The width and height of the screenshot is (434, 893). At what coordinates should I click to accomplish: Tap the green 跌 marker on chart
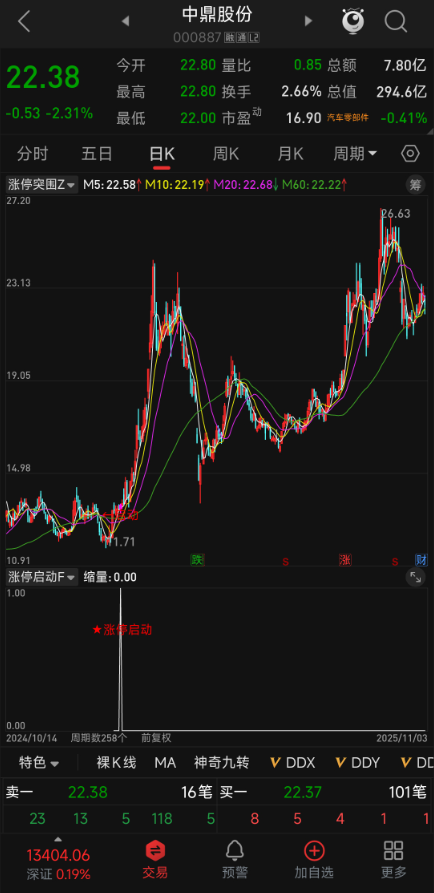(x=197, y=560)
